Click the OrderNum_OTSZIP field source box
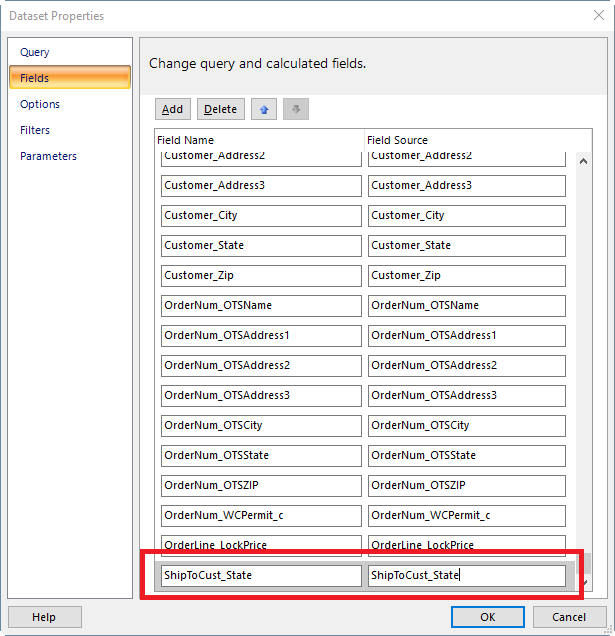This screenshot has width=615, height=636. 467,486
